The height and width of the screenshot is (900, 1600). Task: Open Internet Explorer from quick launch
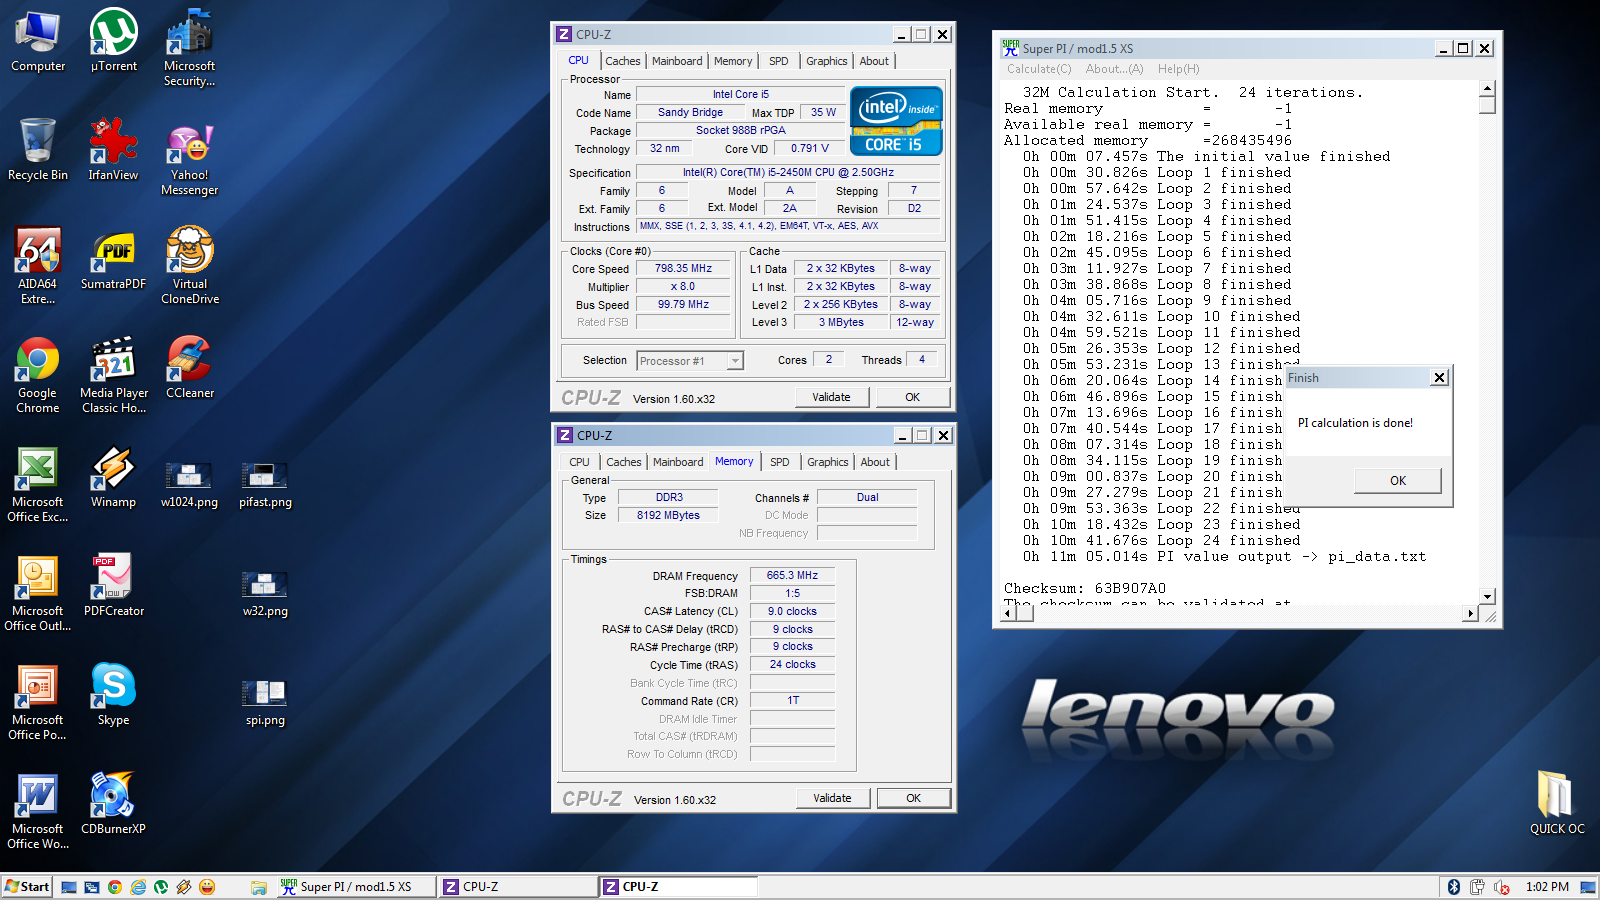point(138,887)
